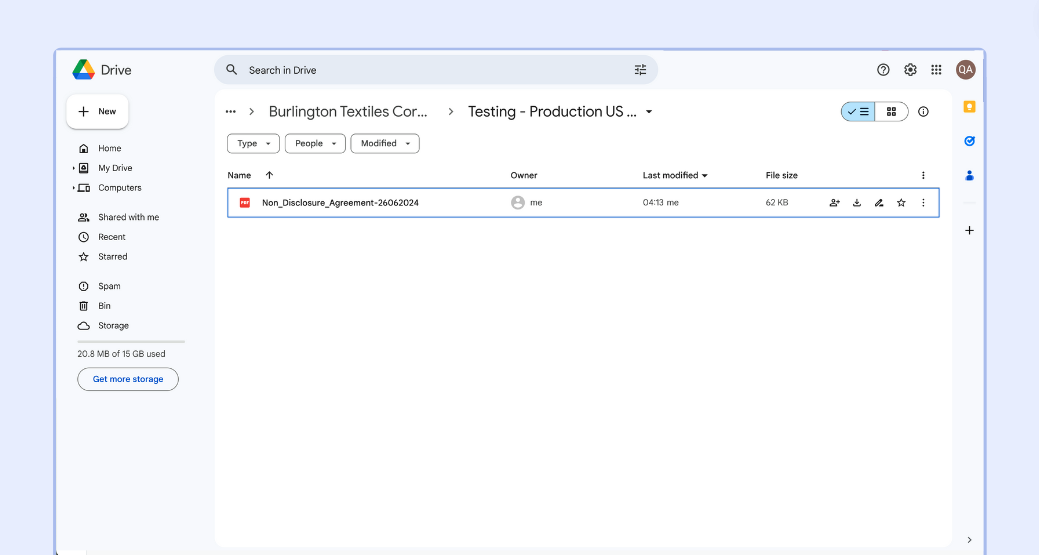Open the Recent section
This screenshot has width=1039, height=555.
pos(111,237)
